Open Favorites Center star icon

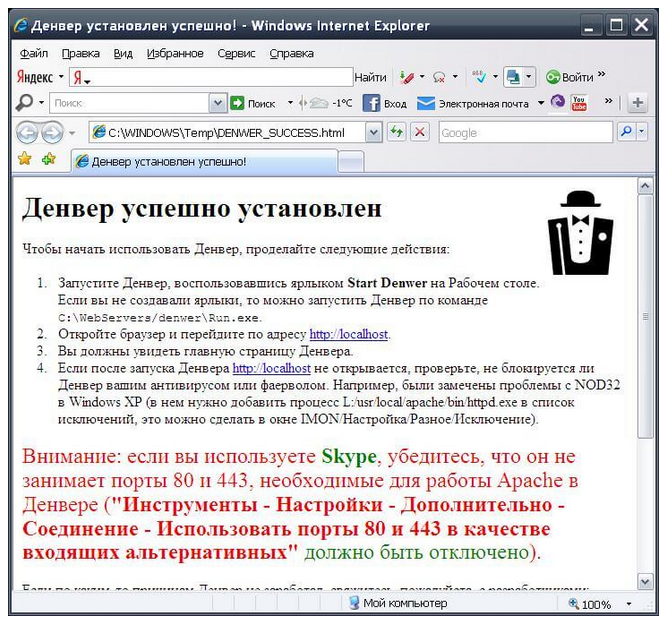(x=25, y=159)
